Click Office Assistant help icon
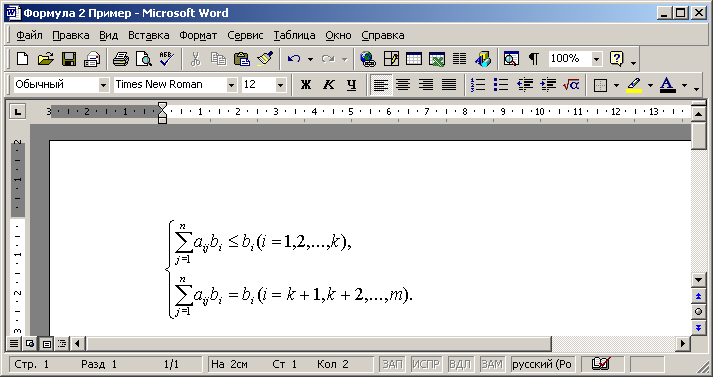The height and width of the screenshot is (377, 713). coord(617,59)
